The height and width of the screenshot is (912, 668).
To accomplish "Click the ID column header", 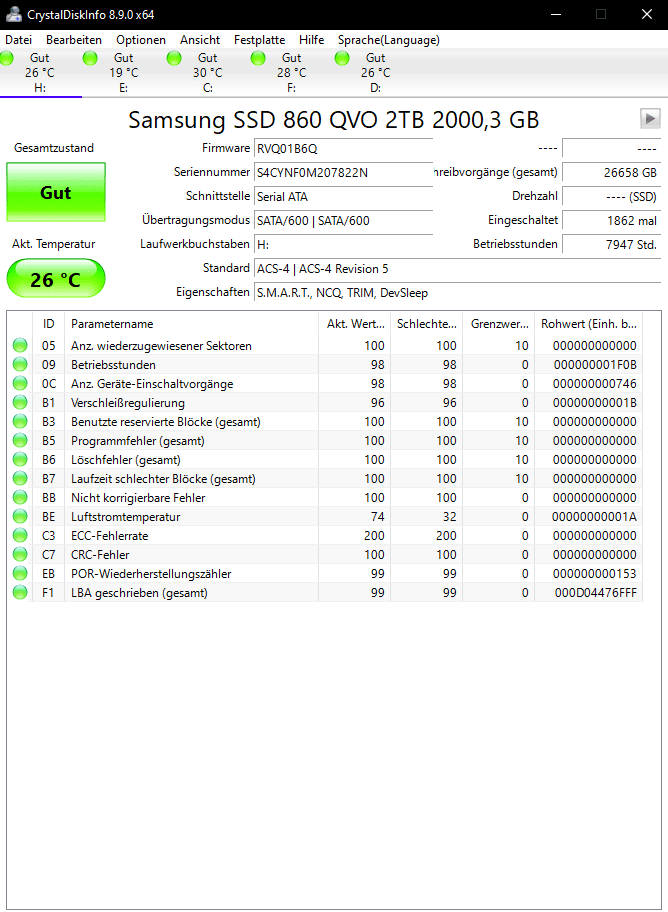I will click(x=49, y=324).
